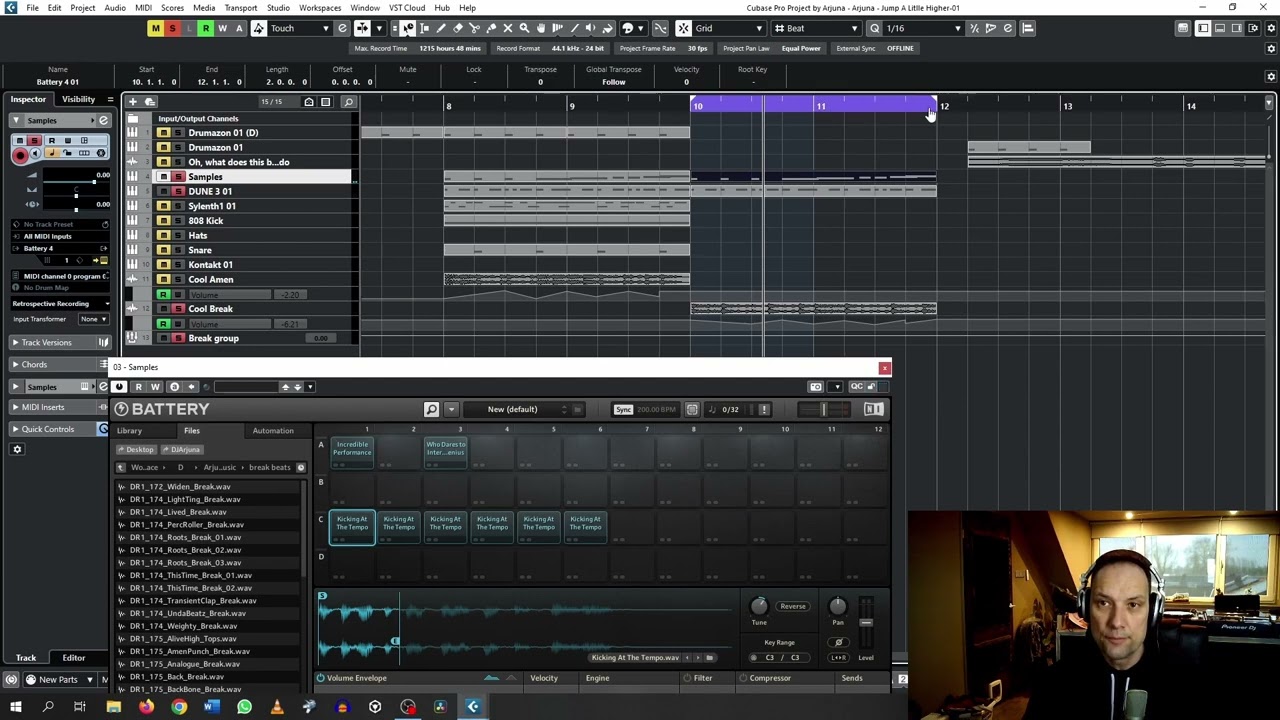Toggle Solo on the Snare track
The width and height of the screenshot is (1280, 720).
tap(178, 250)
